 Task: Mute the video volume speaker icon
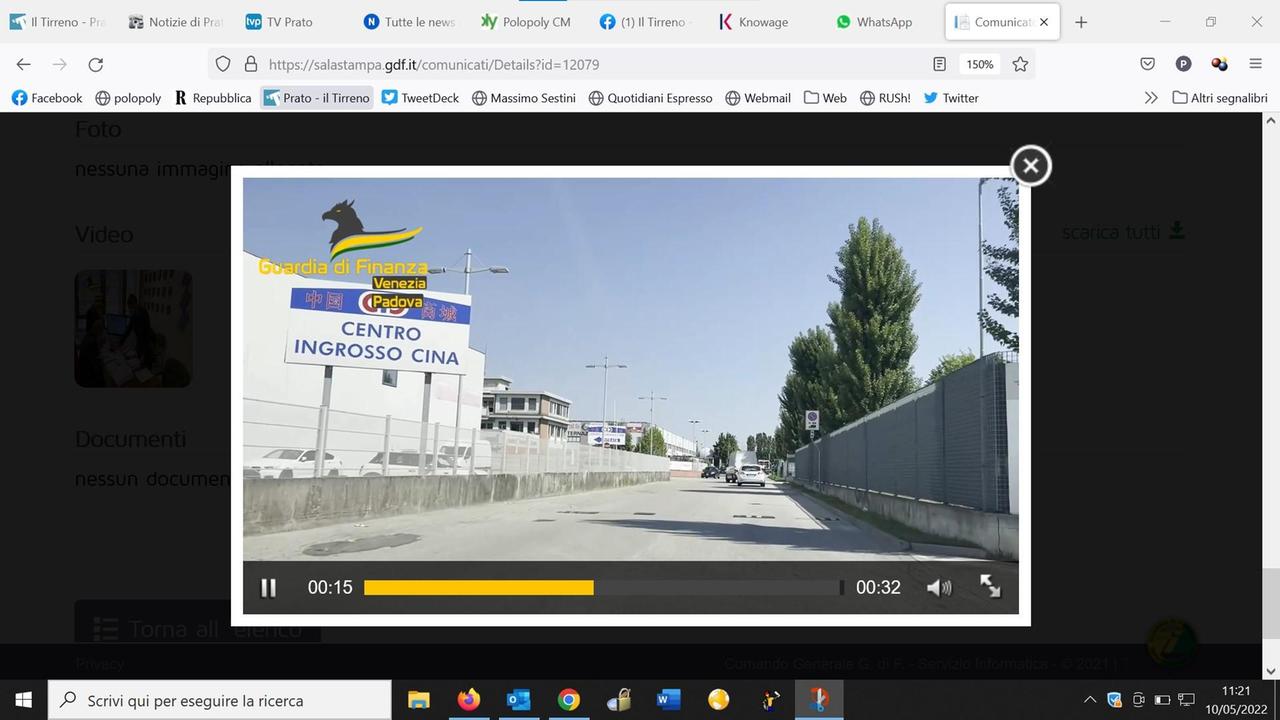click(x=939, y=588)
